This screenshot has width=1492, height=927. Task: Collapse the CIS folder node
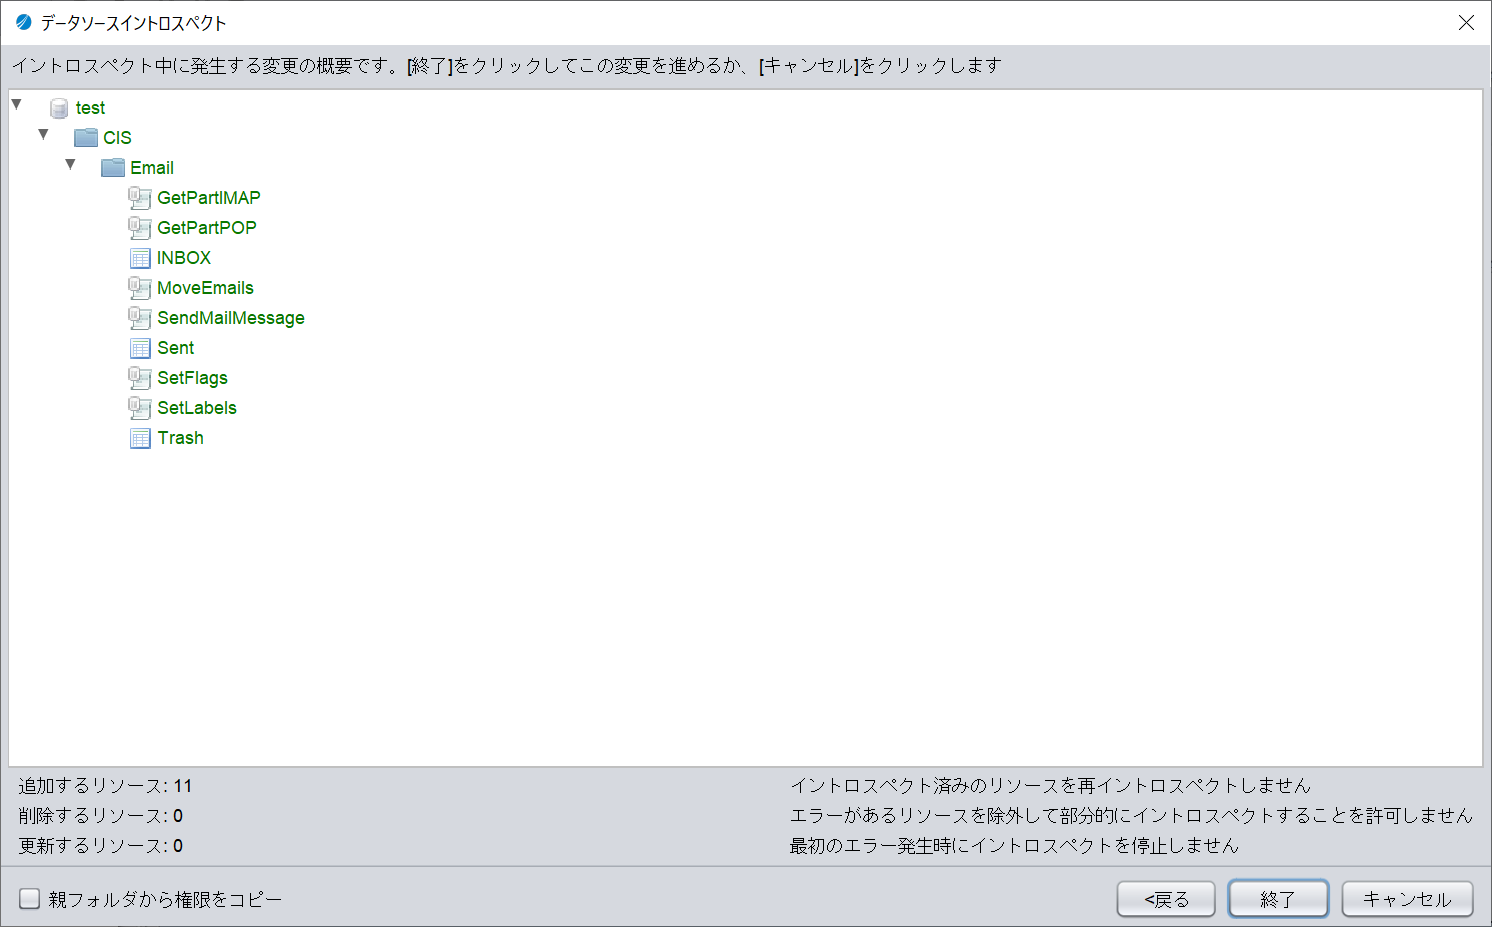[43, 134]
